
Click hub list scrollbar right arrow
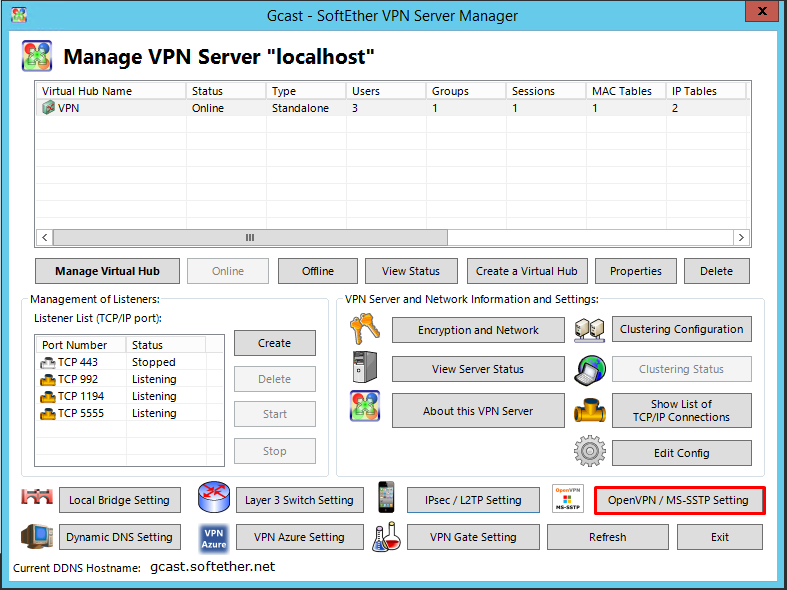(x=741, y=237)
